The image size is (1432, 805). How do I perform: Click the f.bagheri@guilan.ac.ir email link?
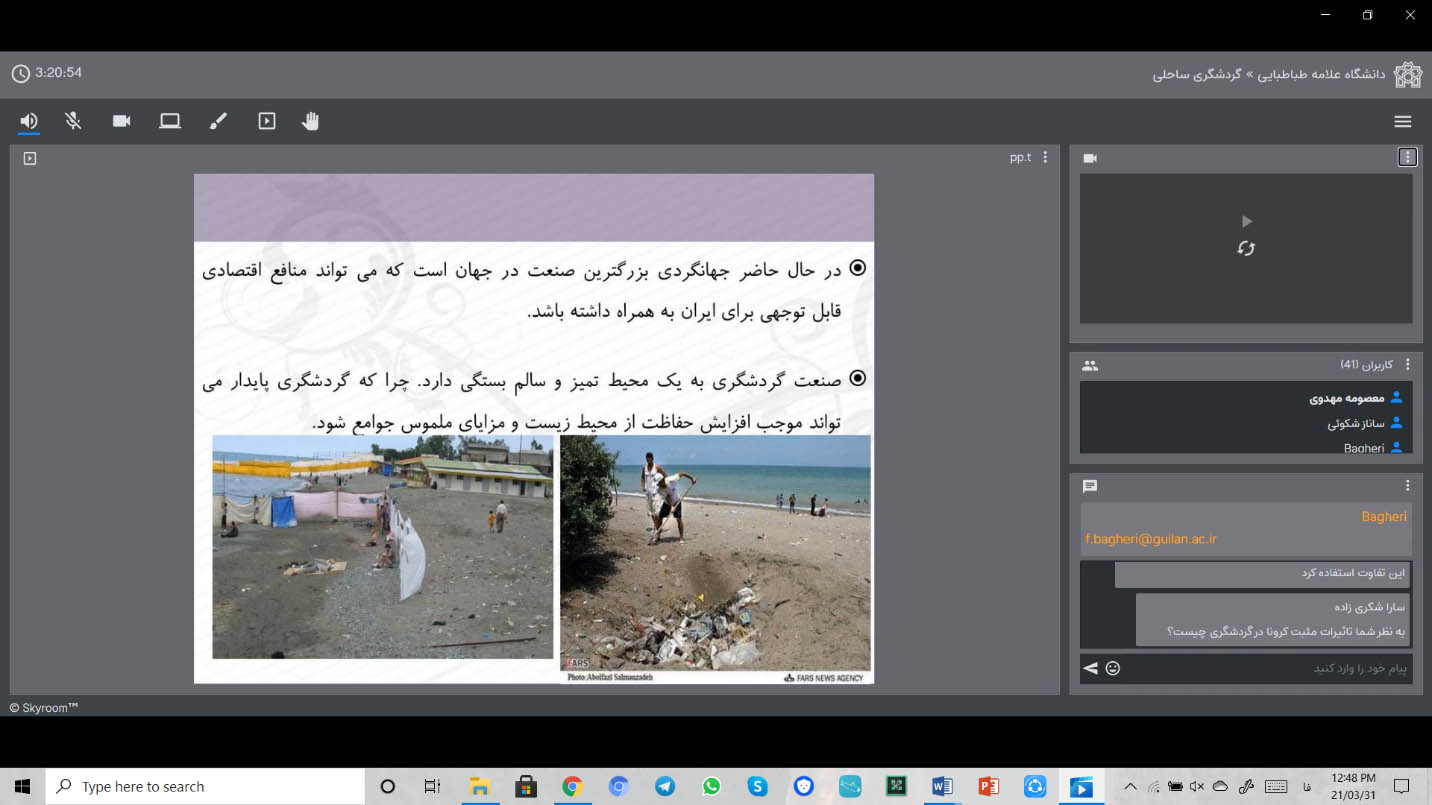1150,539
